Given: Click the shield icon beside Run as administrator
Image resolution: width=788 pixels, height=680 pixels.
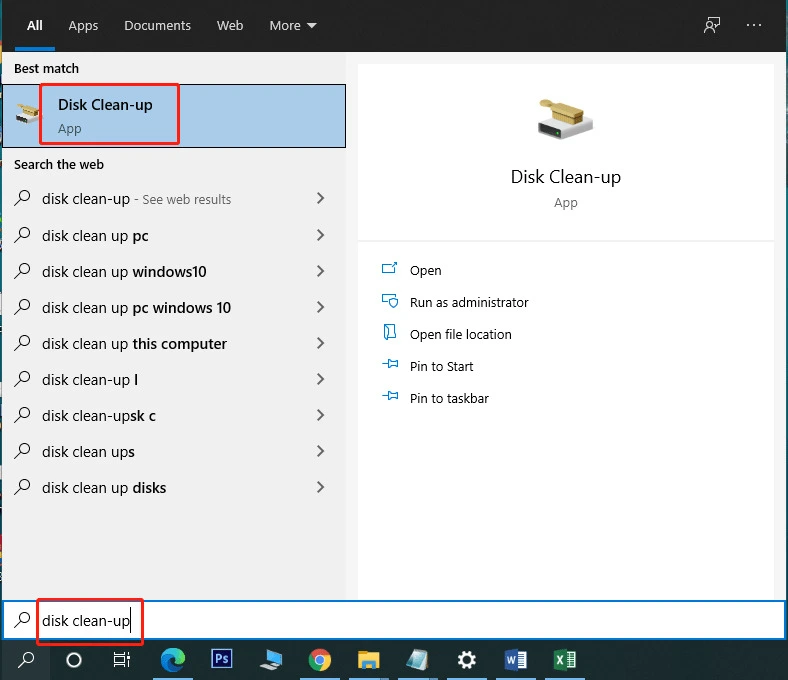Looking at the screenshot, I should click(389, 301).
